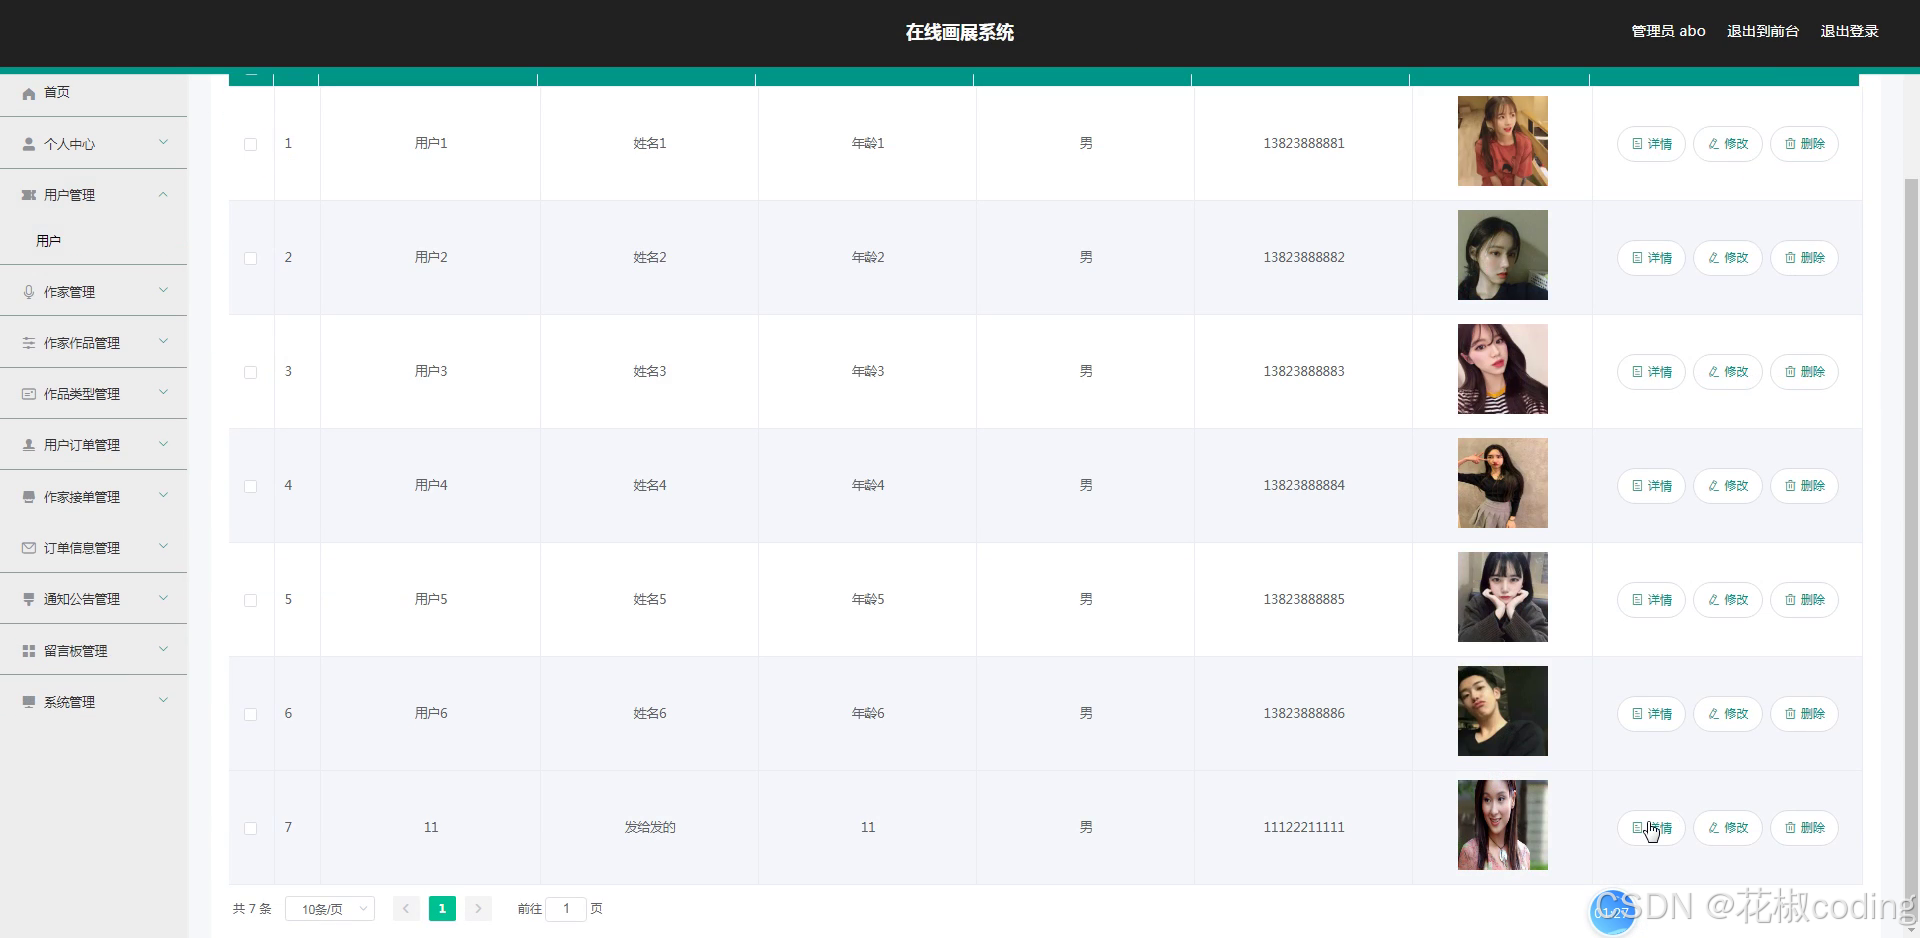Click the sliders icon beside 作家作品管理

[29, 343]
